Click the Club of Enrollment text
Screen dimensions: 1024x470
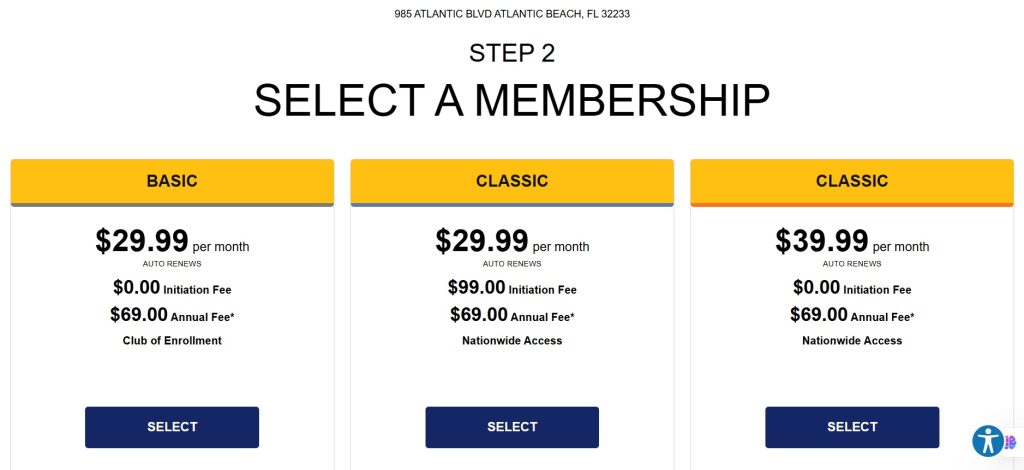(172, 341)
